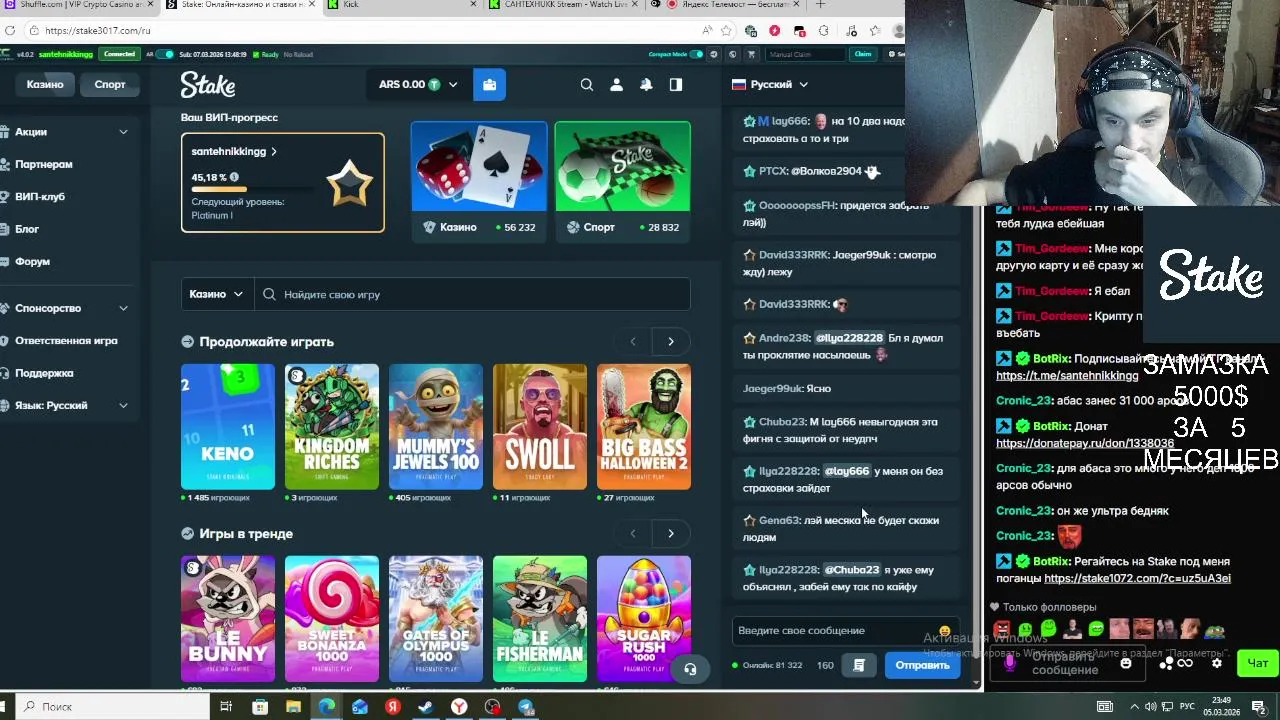This screenshot has height=720, width=1280.
Task: Open Telegram from the taskbar
Action: click(x=526, y=707)
